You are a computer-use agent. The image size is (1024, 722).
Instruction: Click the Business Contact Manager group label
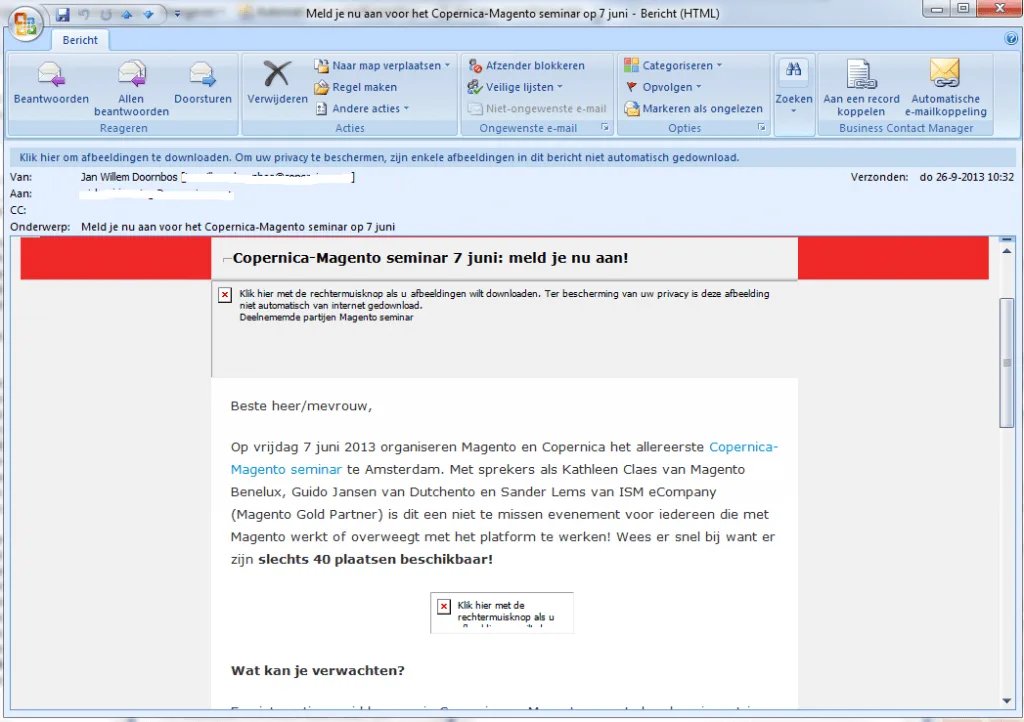coord(906,128)
